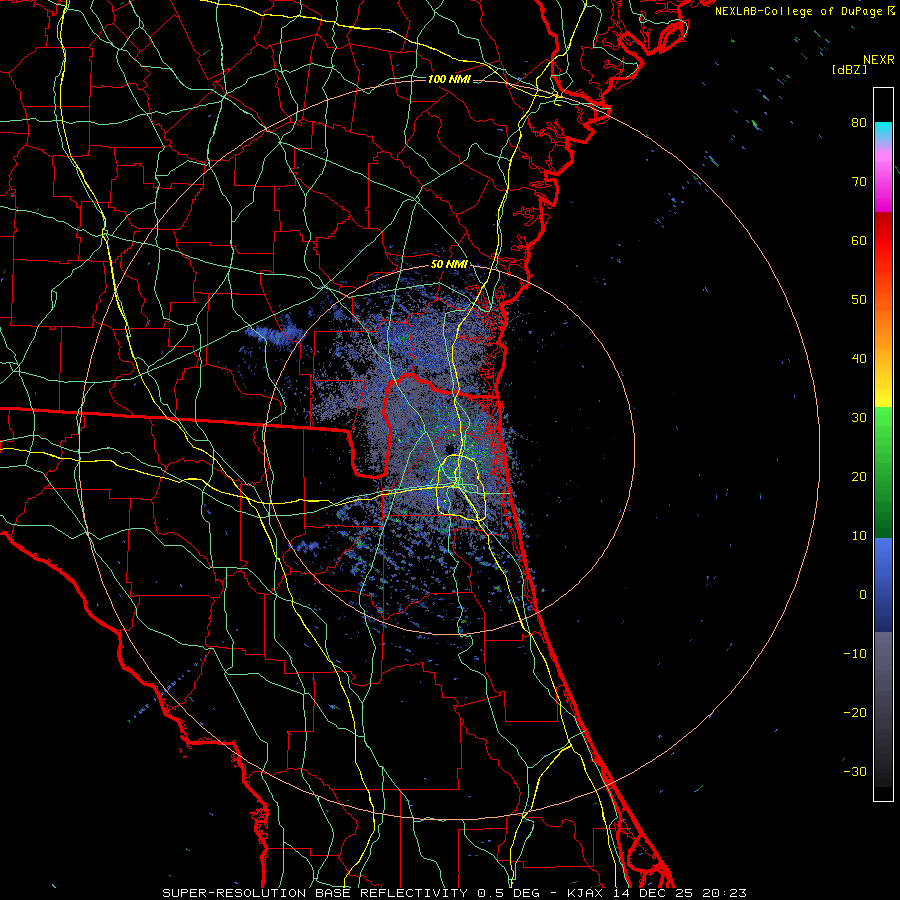Click the 80 dBZ scale value
Screen dimensions: 900x900
tap(859, 122)
